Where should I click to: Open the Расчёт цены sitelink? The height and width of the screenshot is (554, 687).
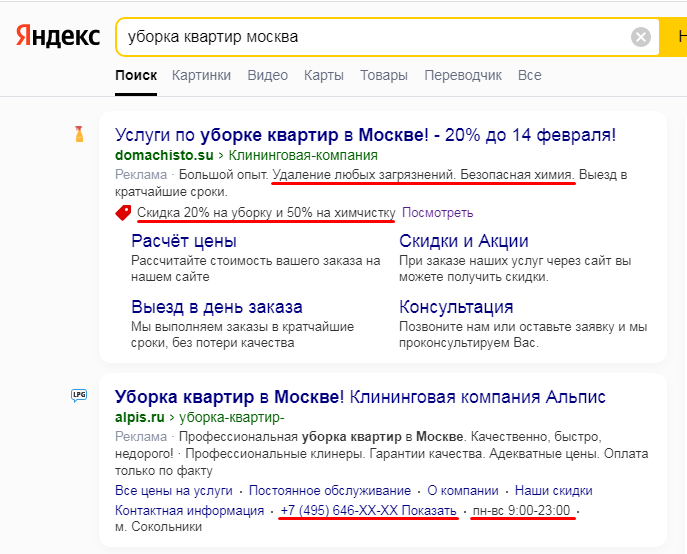184,241
